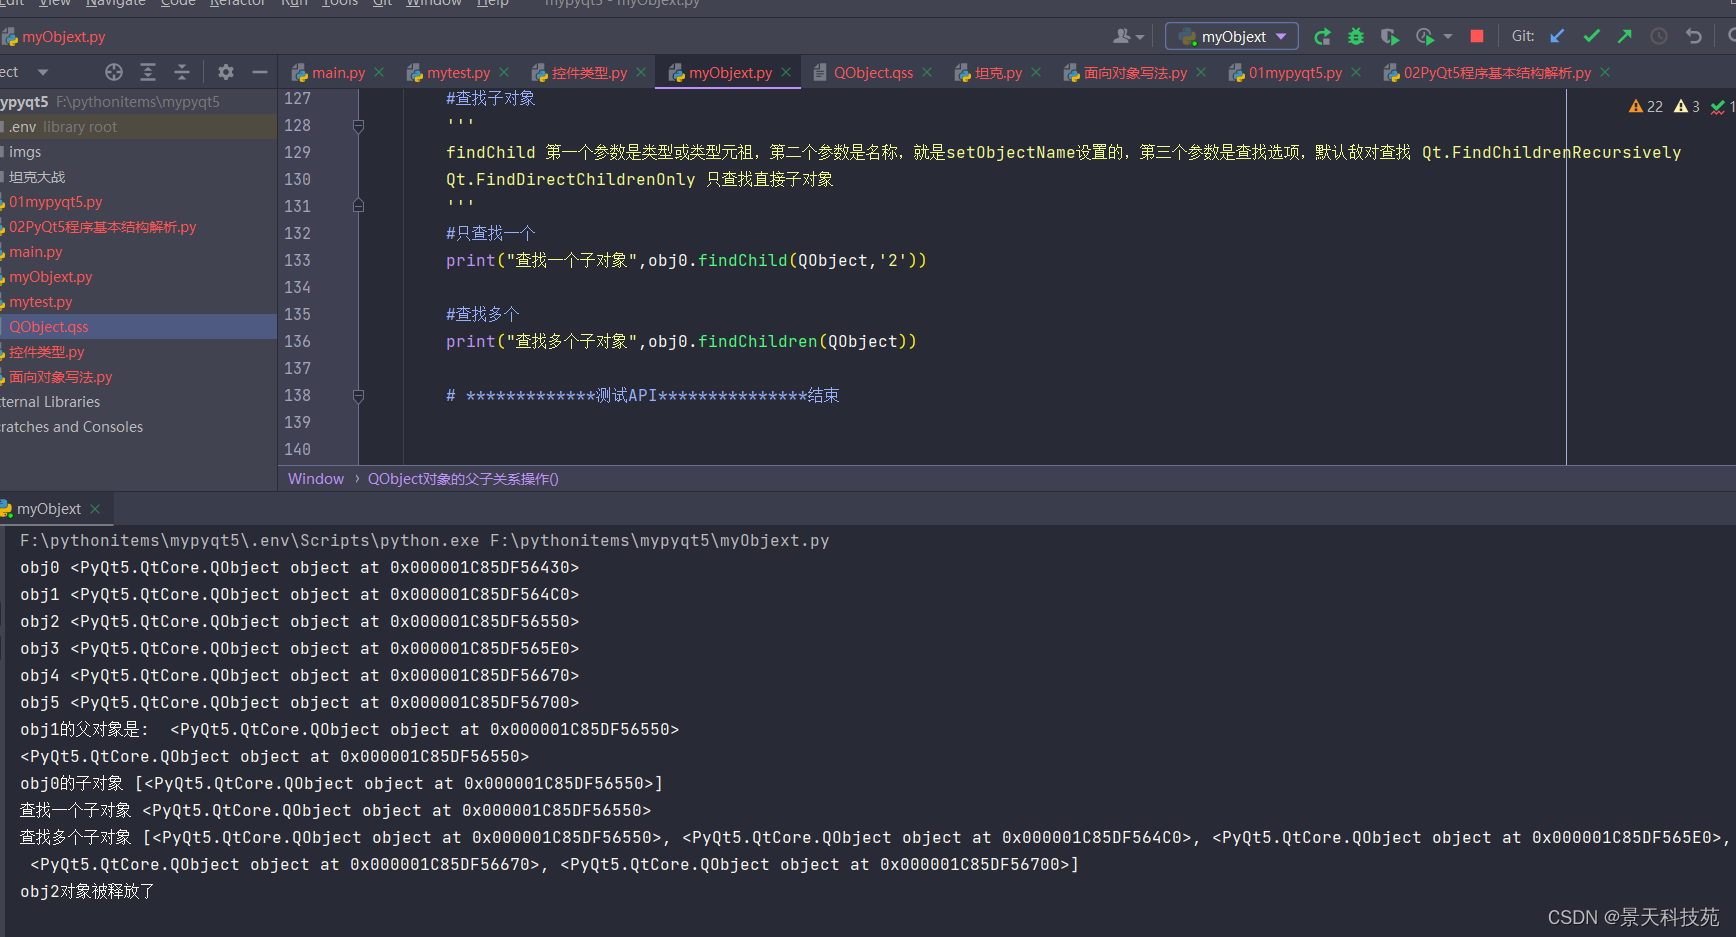The width and height of the screenshot is (1736, 937).
Task: Collapse the docstring fold marker at line 128
Action: pos(358,126)
